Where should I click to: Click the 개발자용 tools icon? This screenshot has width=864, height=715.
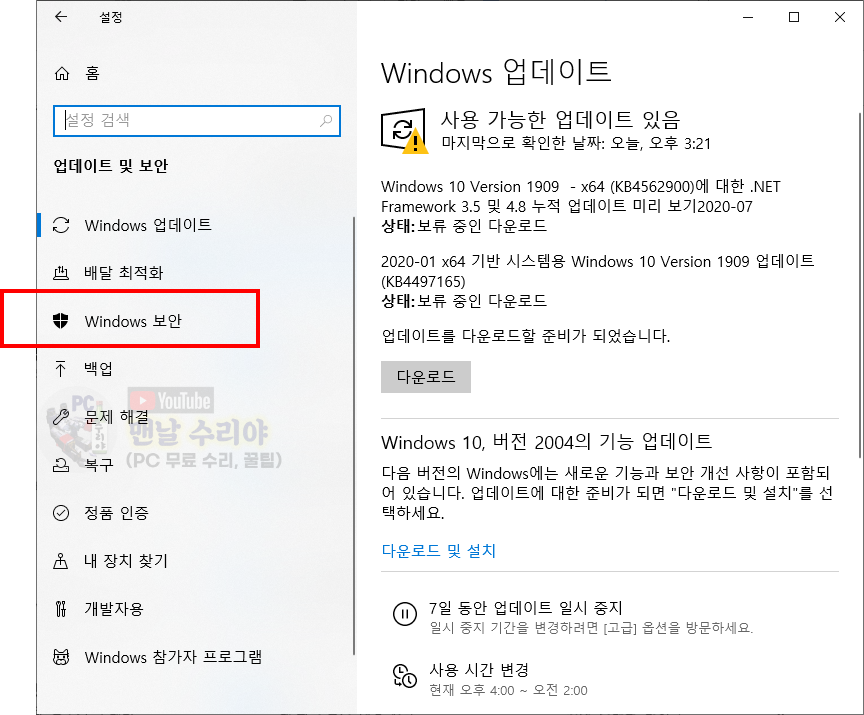click(61, 609)
